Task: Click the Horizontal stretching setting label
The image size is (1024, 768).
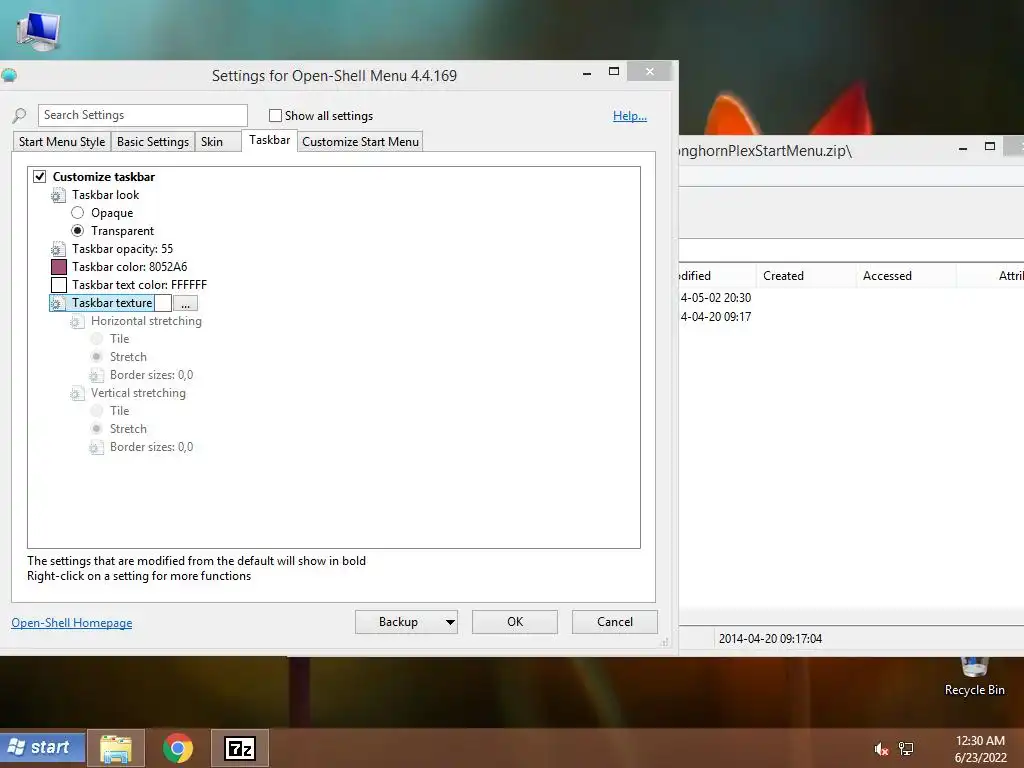Action: tap(146, 321)
